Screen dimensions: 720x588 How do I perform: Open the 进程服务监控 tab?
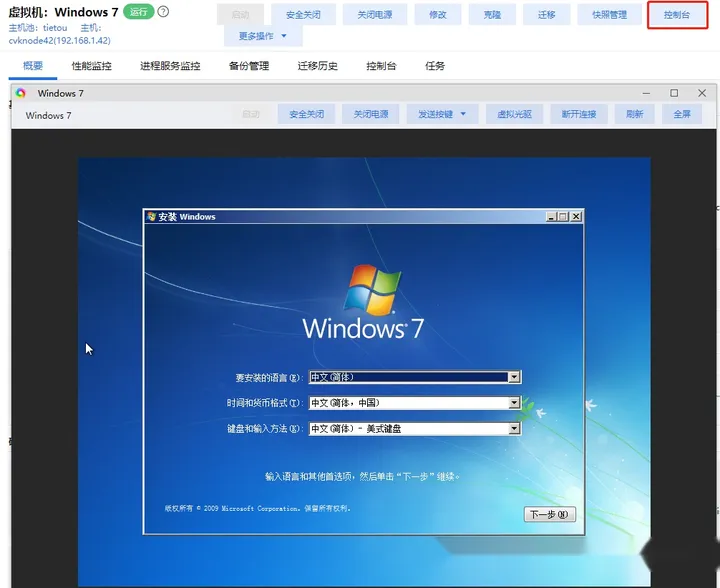(x=170, y=66)
